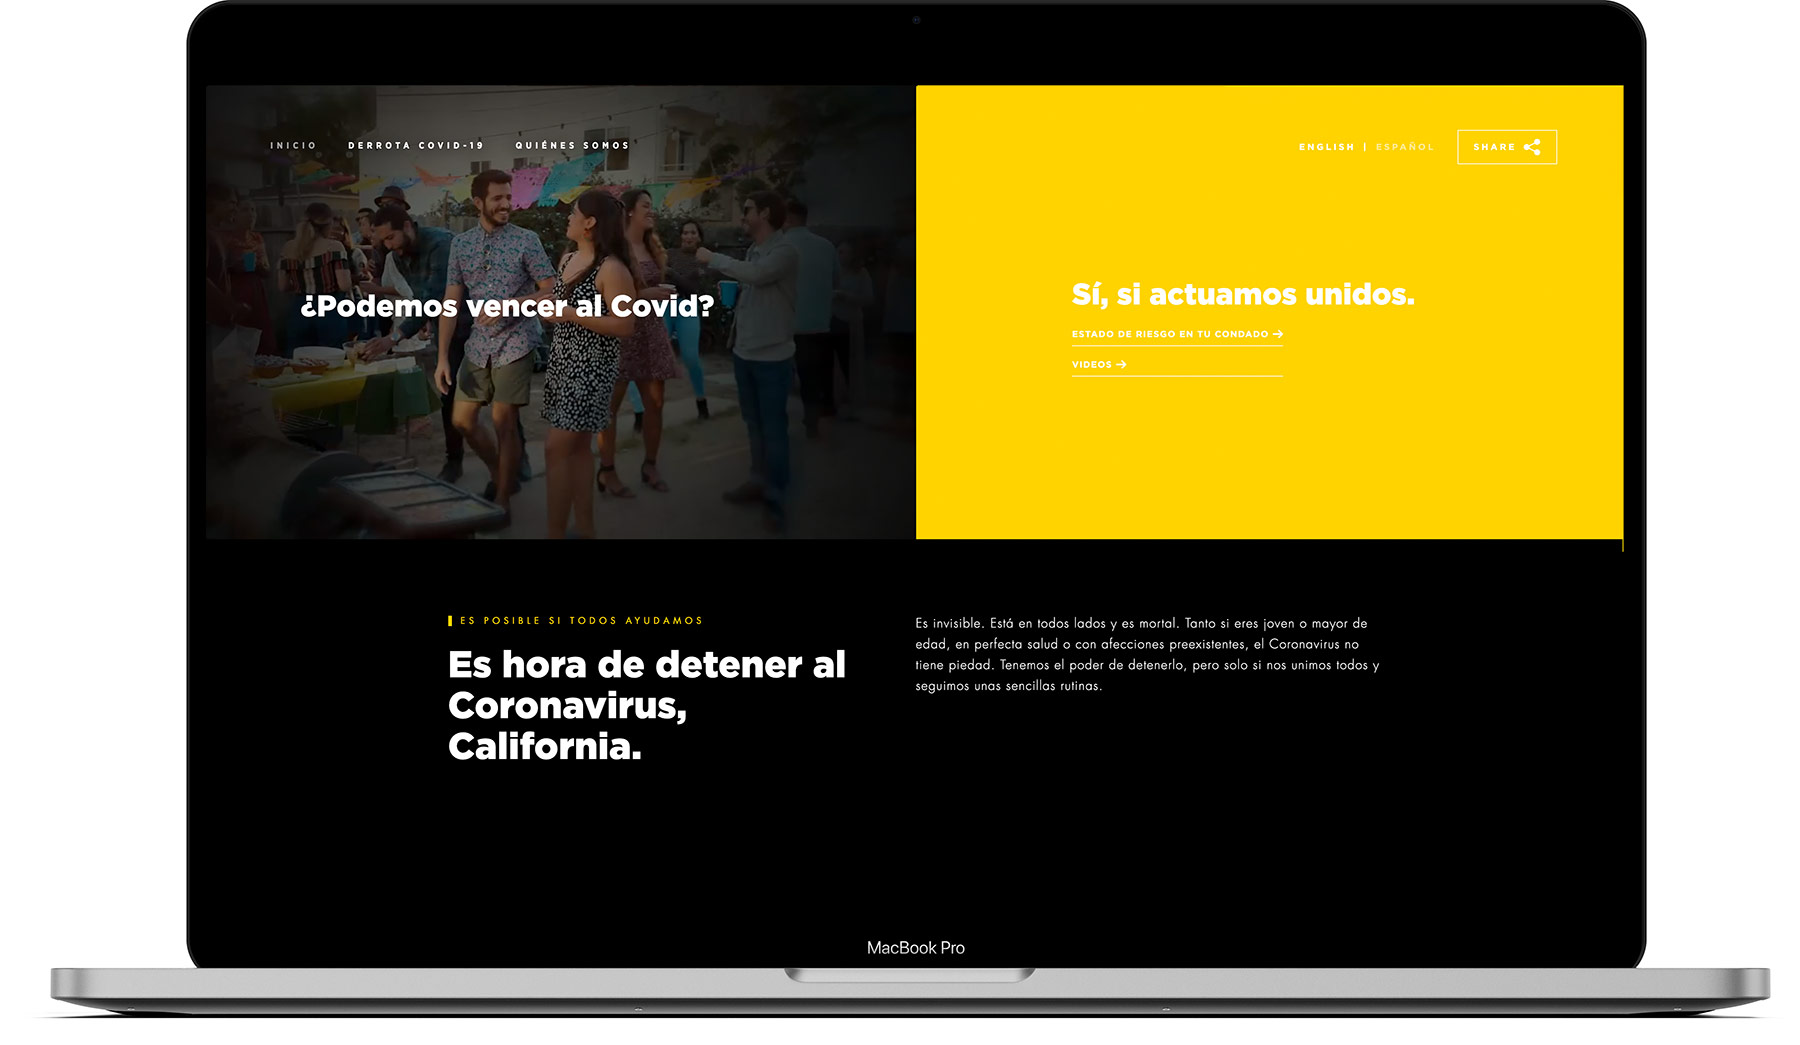The height and width of the screenshot is (1045, 1800).
Task: Click arrow next to condado link
Action: 1278,334
